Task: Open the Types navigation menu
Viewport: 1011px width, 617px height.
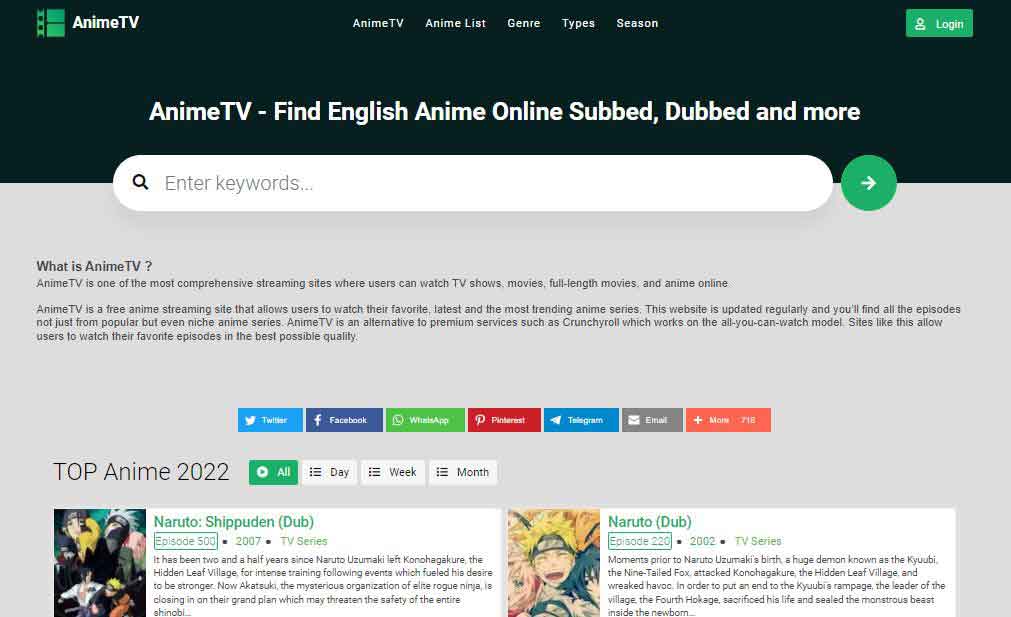Action: tap(578, 23)
